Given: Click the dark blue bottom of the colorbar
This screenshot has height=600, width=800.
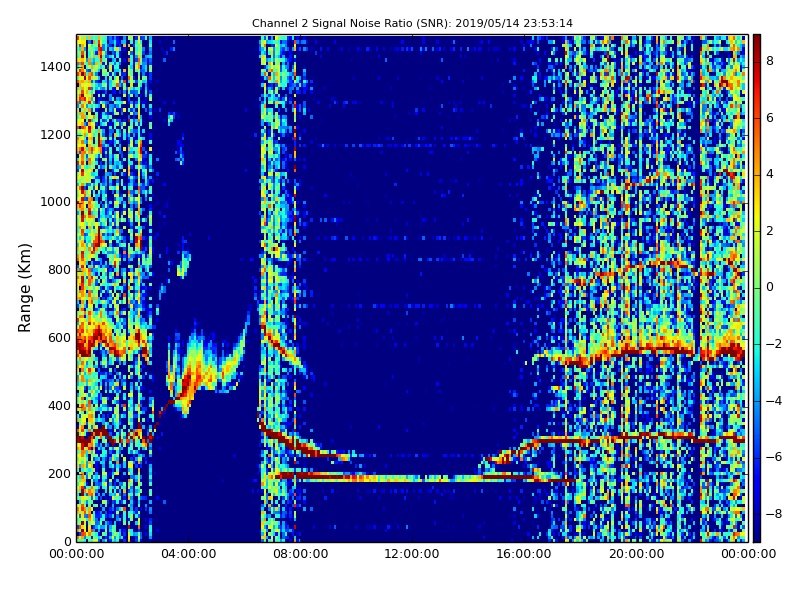Looking at the screenshot, I should pos(757,535).
